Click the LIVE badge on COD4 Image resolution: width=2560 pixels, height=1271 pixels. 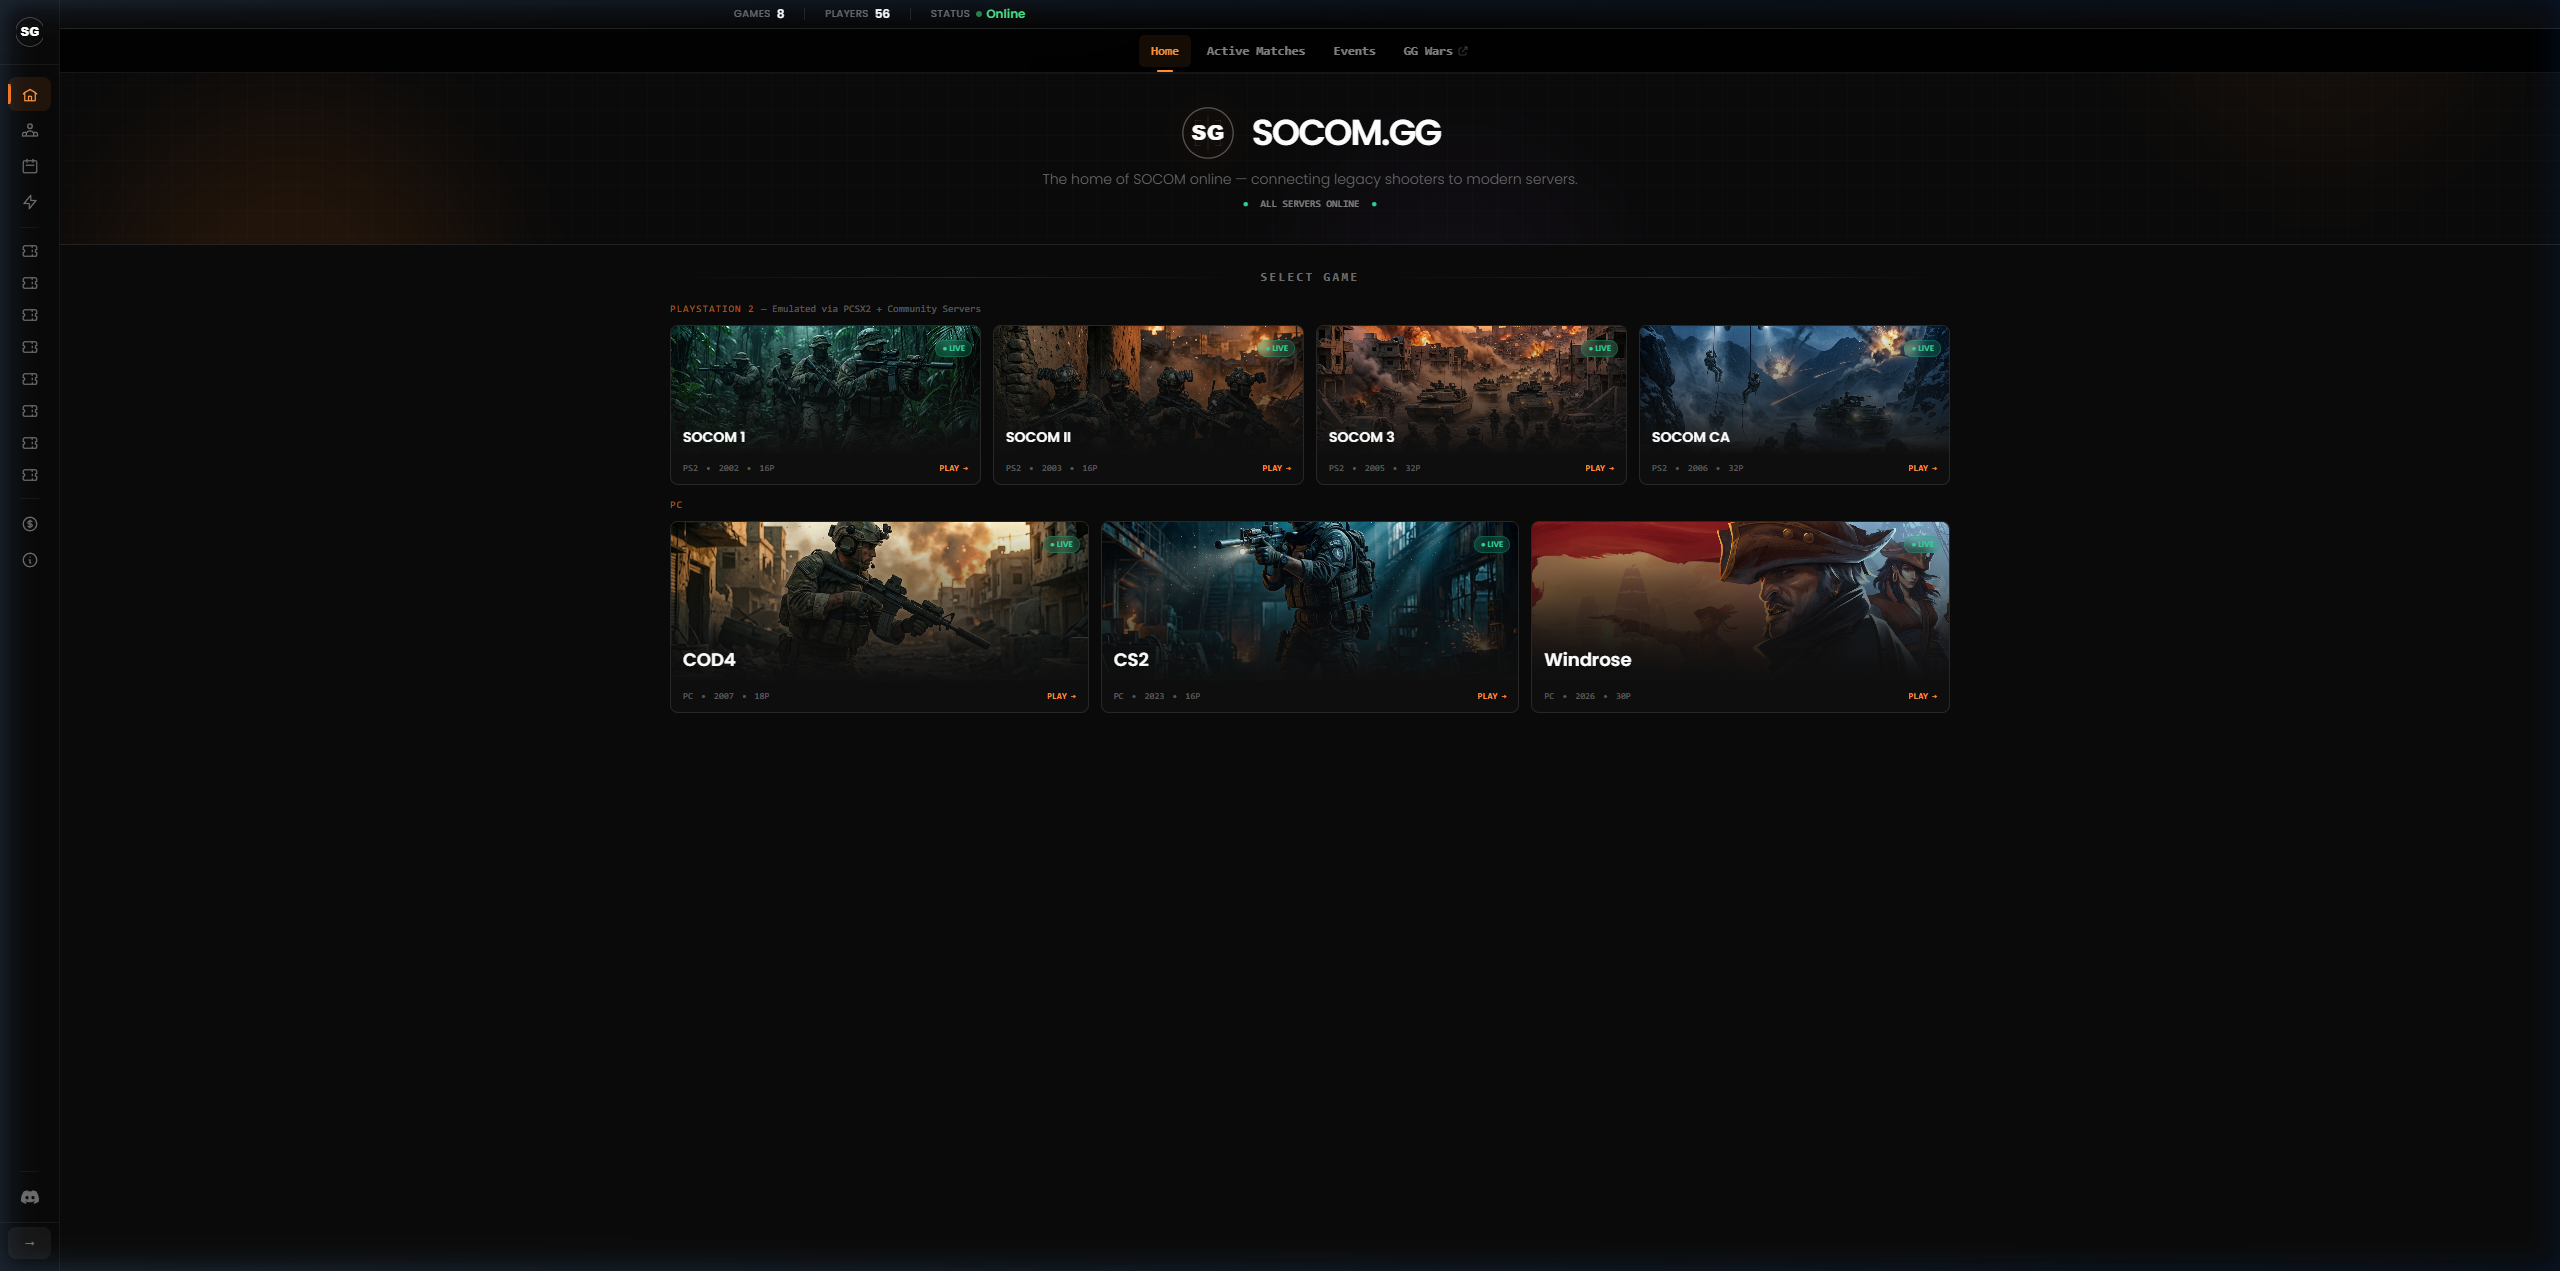click(1062, 544)
